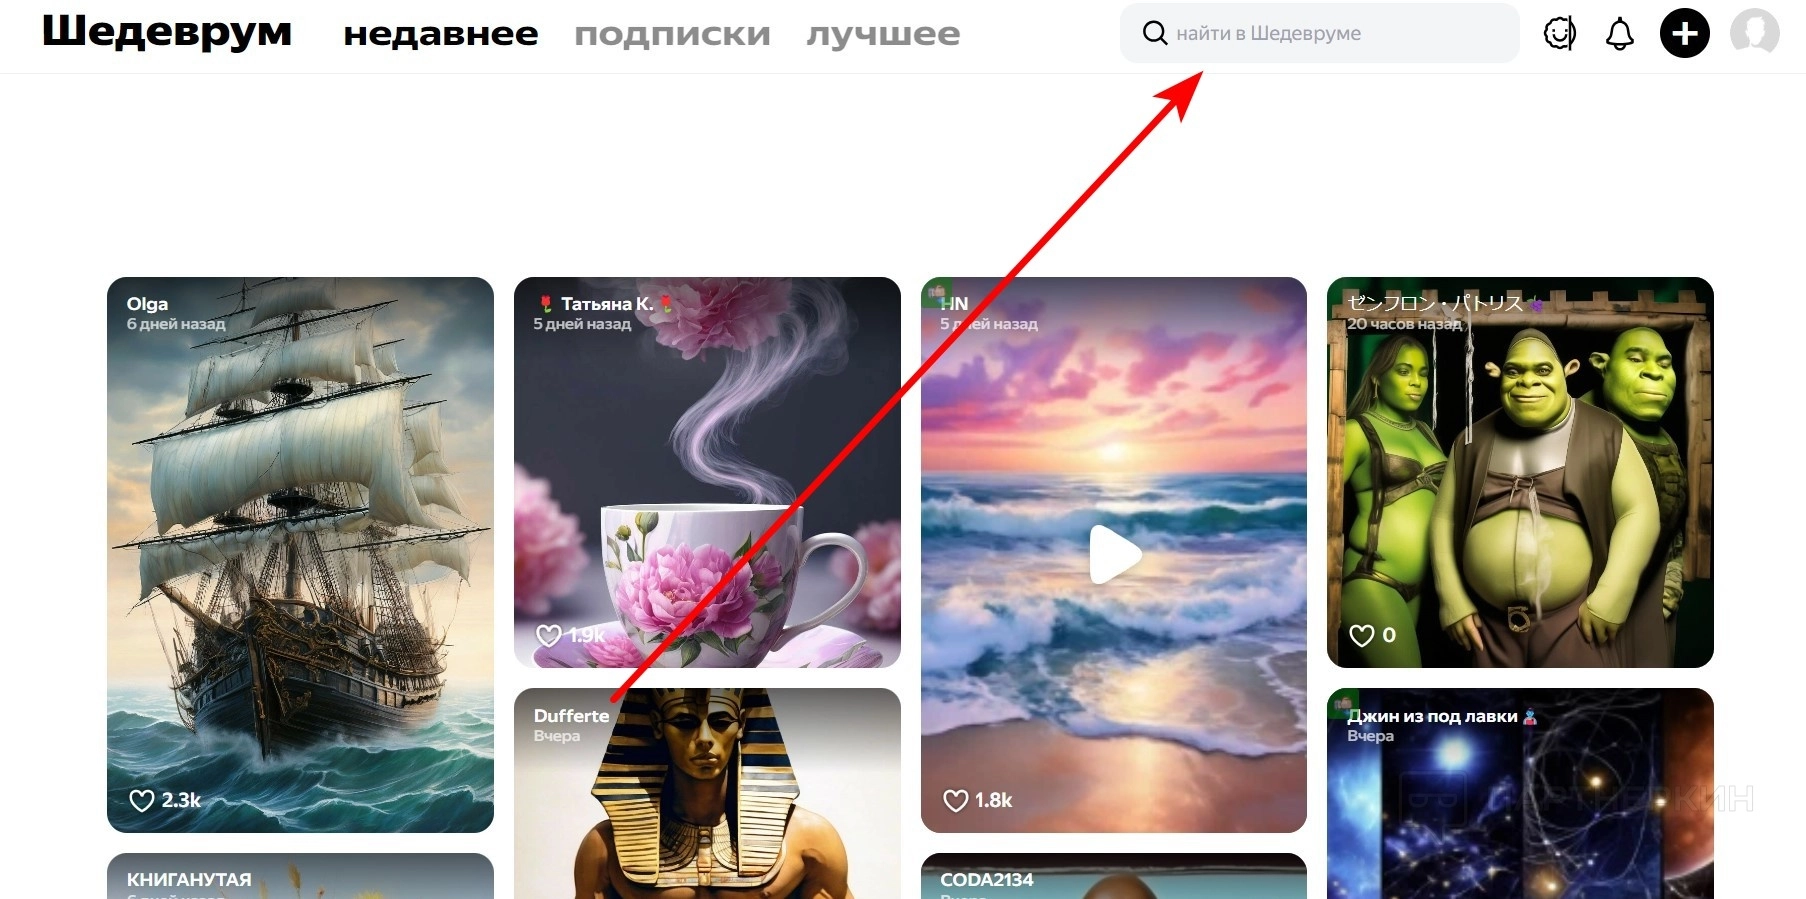Like the HN sunset video post
Screen dimensions: 1806x899
pyautogui.click(x=956, y=800)
